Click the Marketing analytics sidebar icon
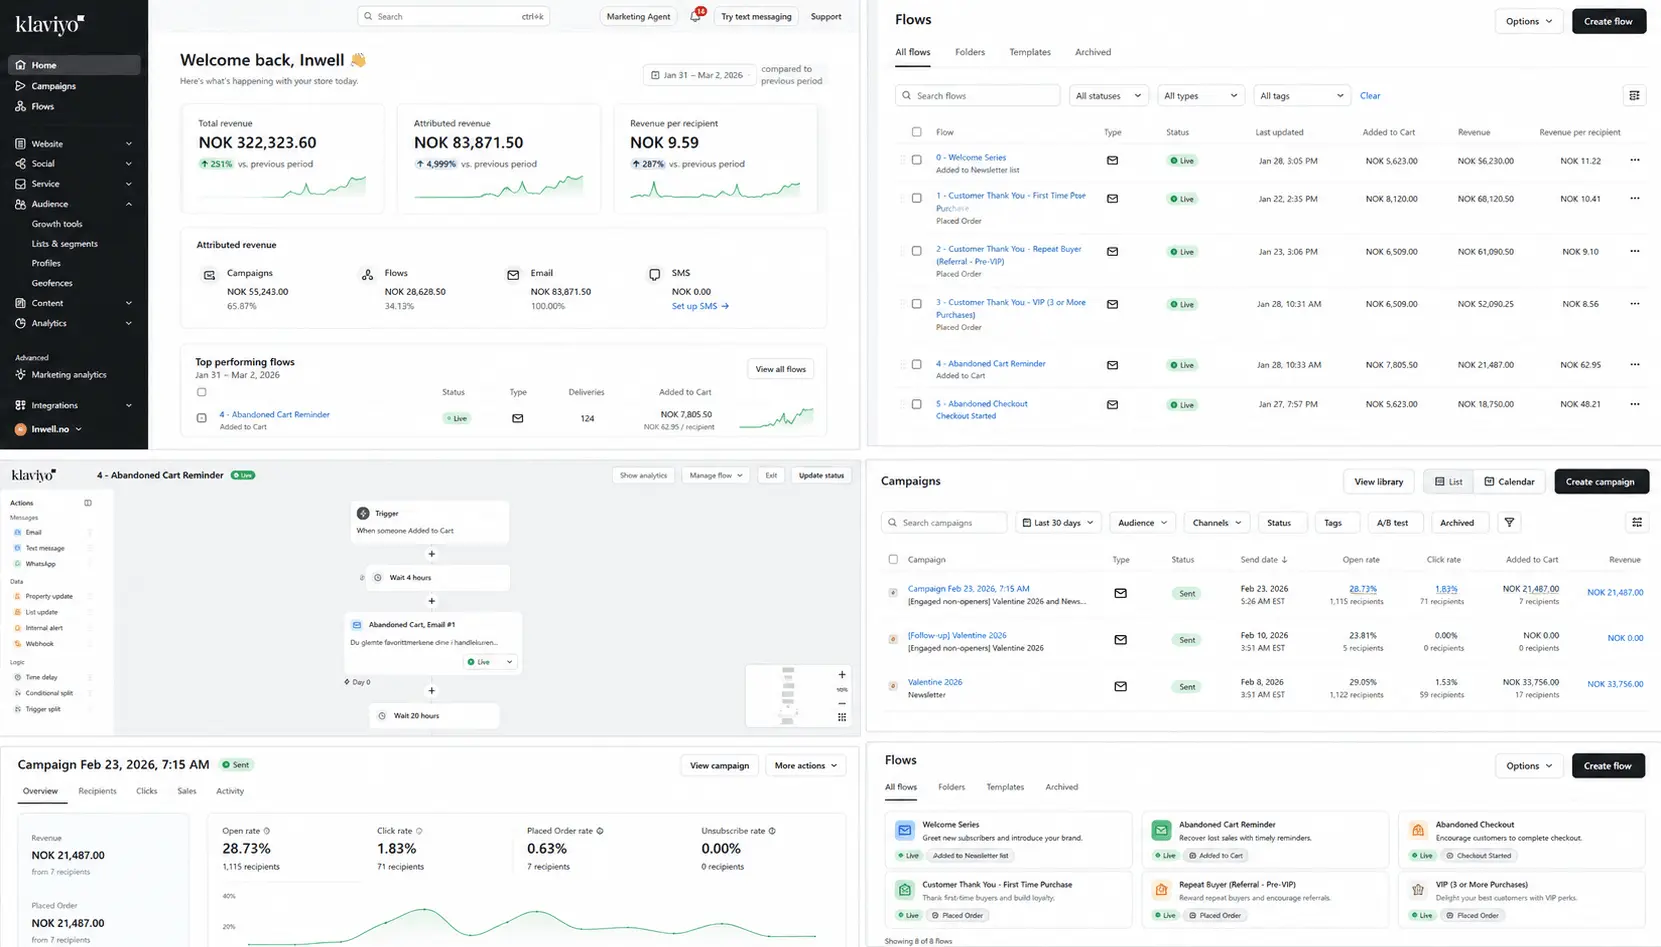 pyautogui.click(x=20, y=375)
